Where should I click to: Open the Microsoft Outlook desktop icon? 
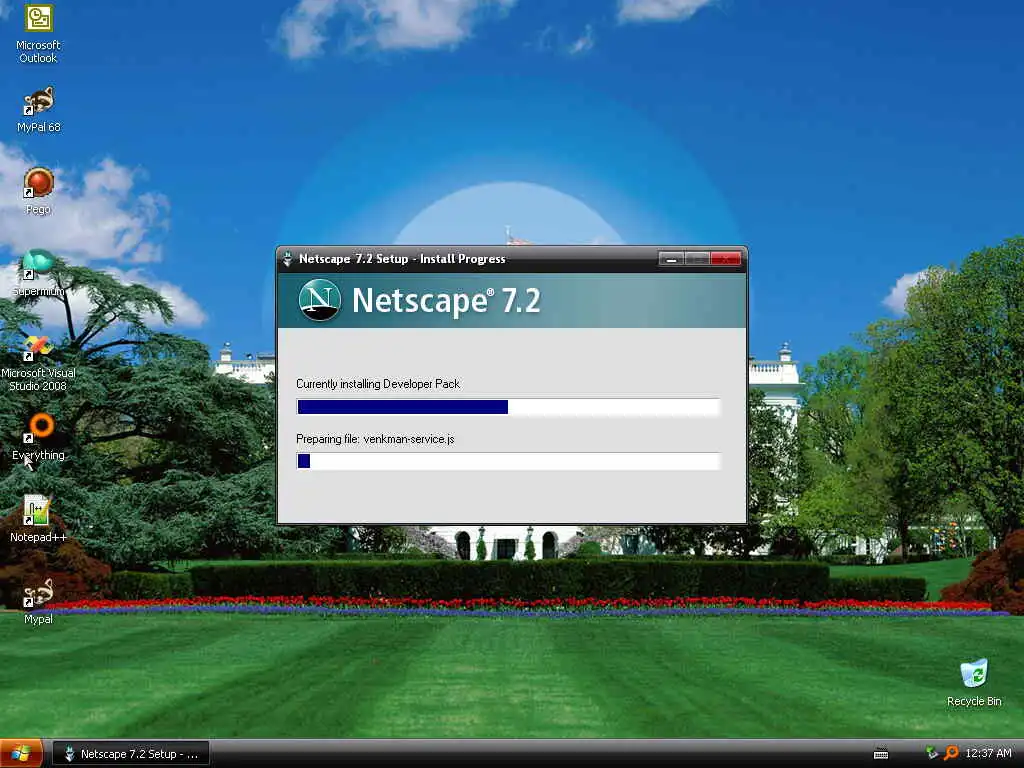click(39, 33)
